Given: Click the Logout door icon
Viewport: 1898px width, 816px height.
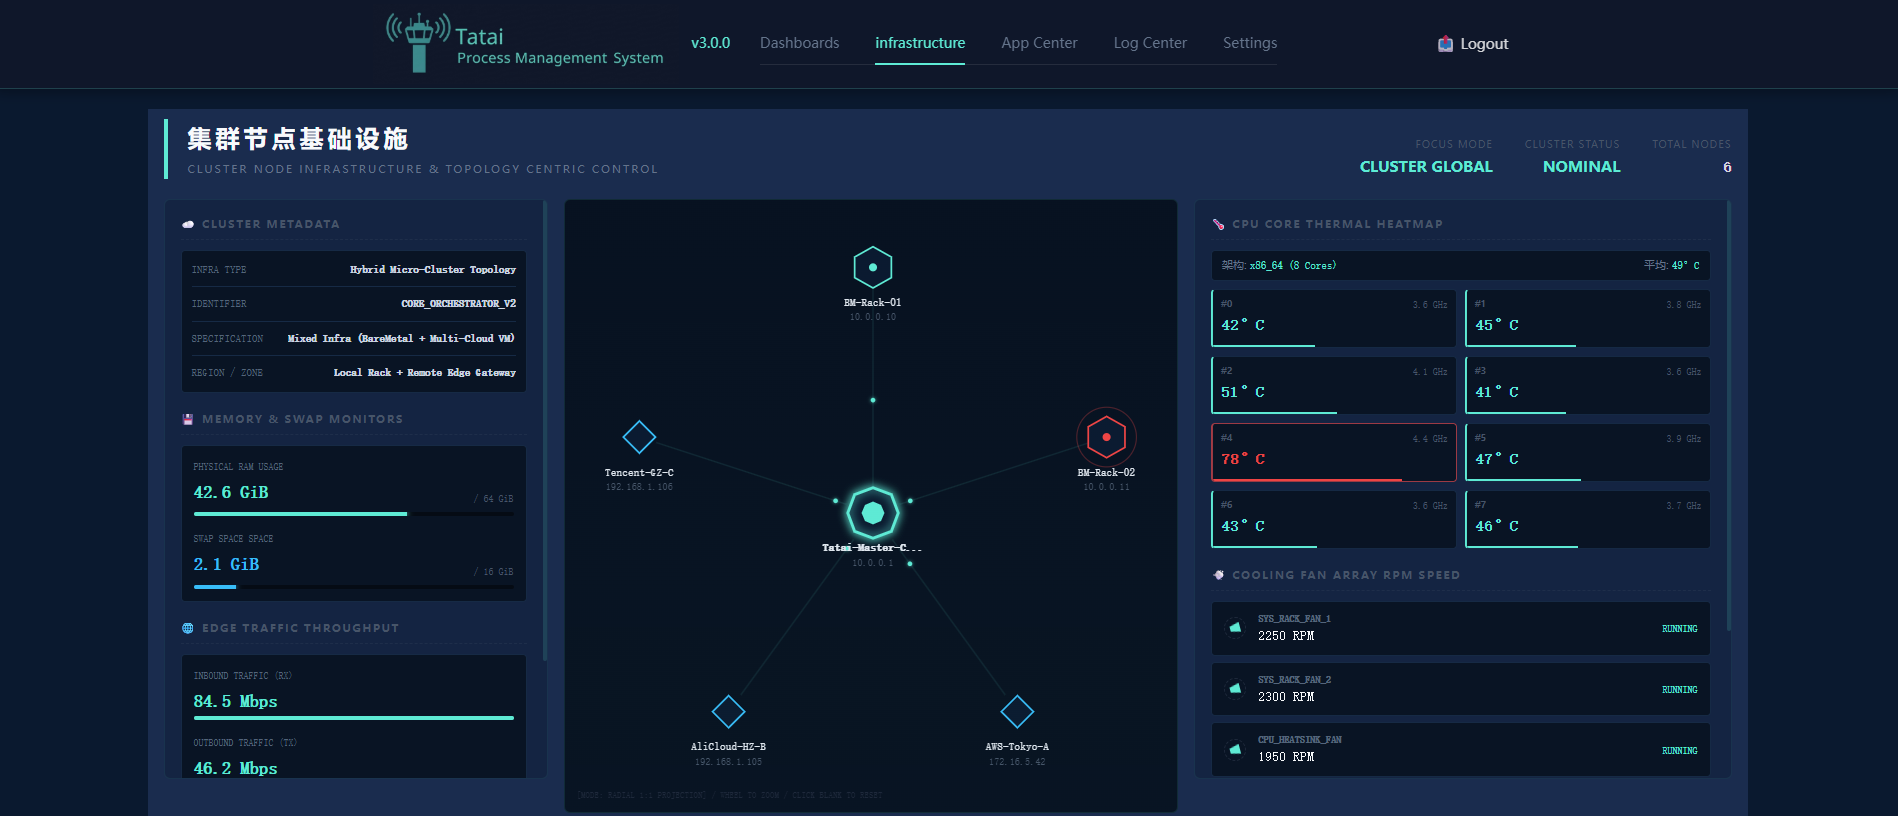Looking at the screenshot, I should click(1445, 44).
